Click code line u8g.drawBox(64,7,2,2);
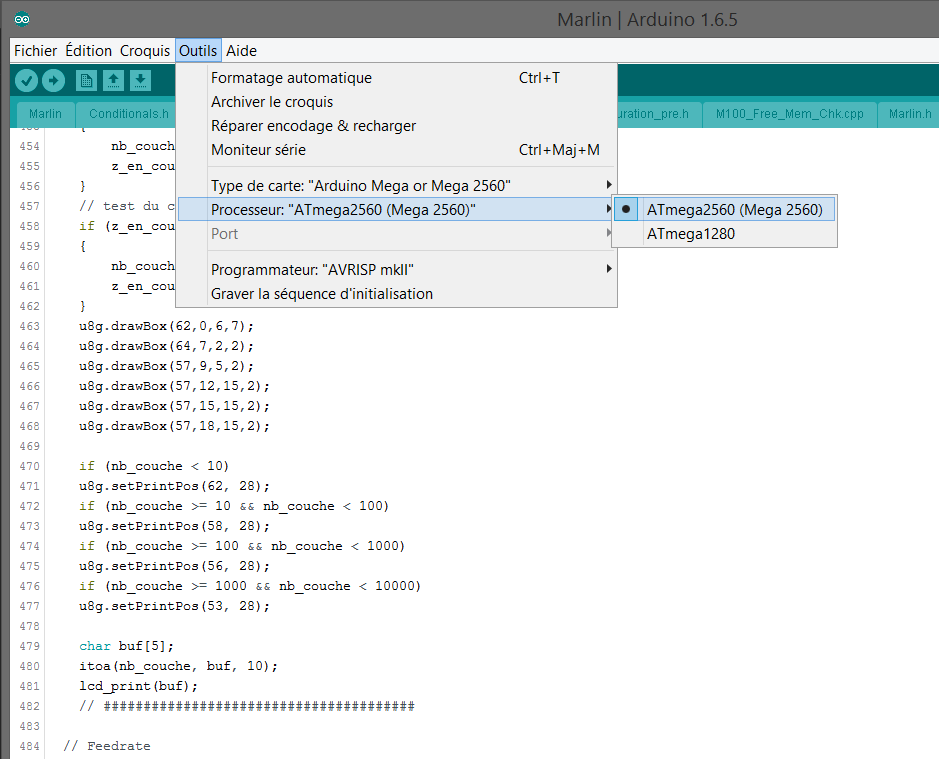 click(x=166, y=346)
